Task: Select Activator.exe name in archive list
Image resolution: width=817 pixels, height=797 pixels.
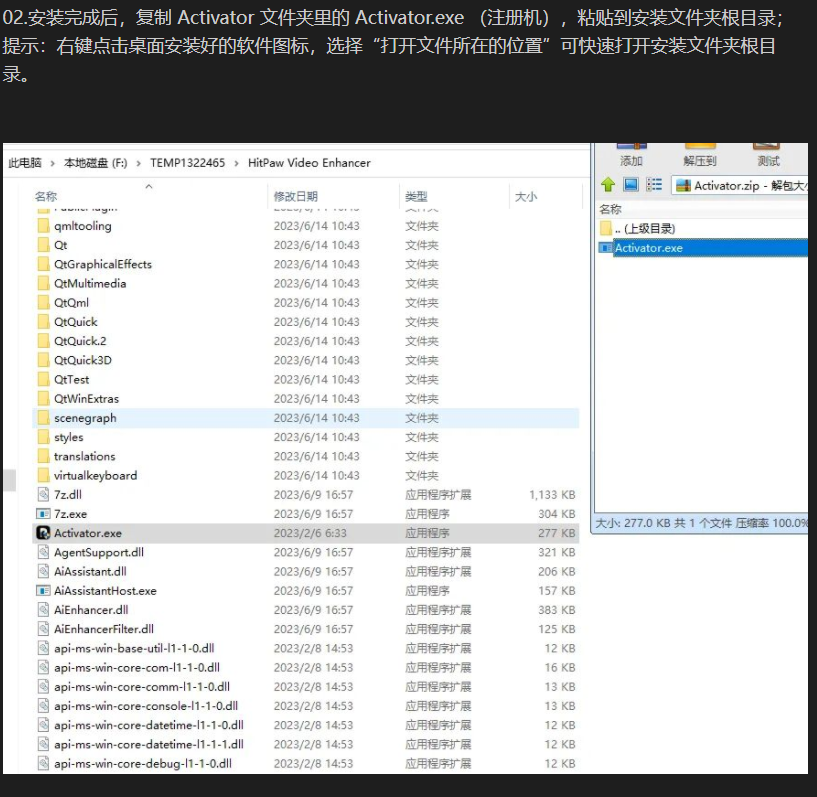Action: pyautogui.click(x=649, y=248)
